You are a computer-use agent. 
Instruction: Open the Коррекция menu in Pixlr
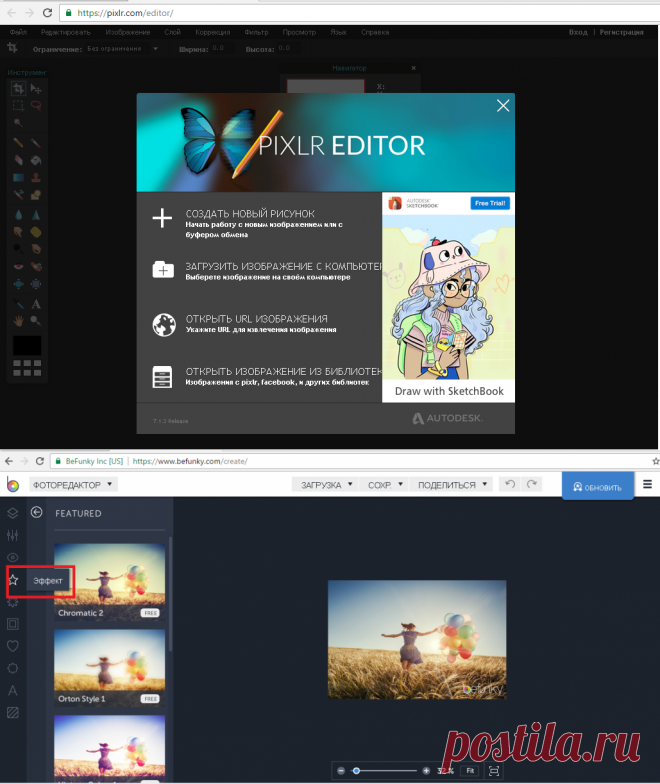coord(212,32)
